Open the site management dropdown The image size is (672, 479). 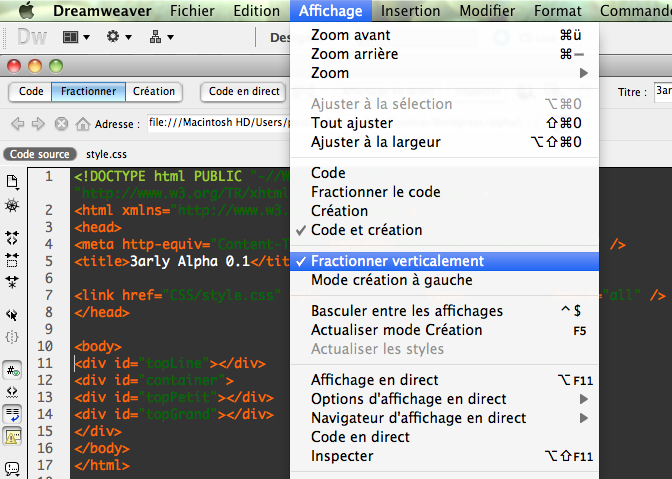(x=162, y=37)
